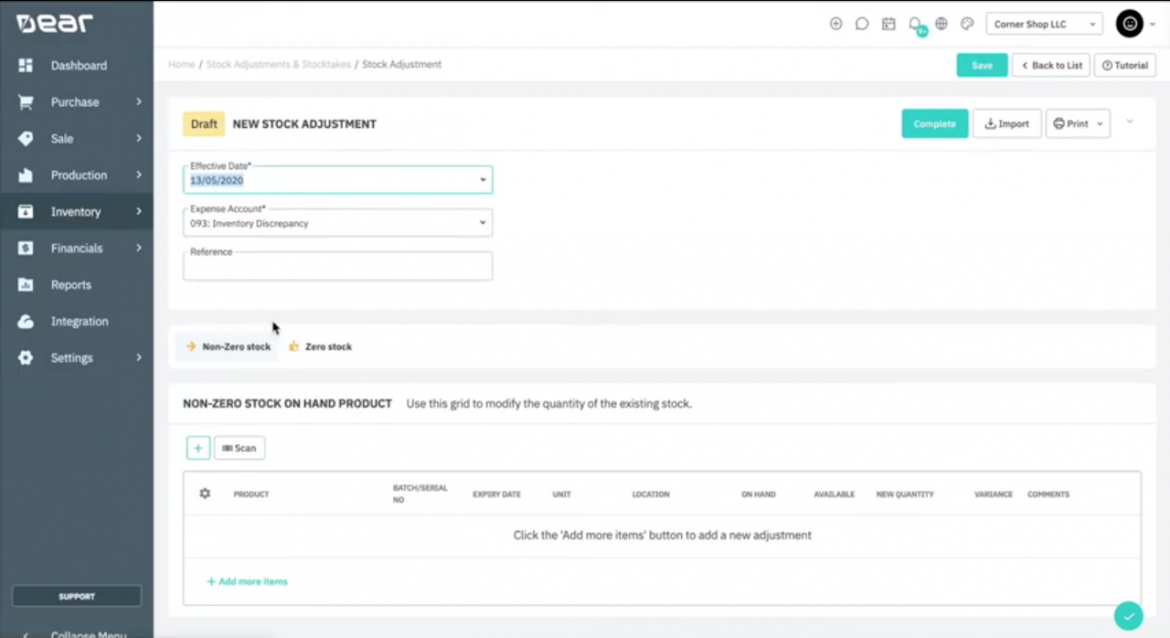The image size is (1170, 638).
Task: Open the chat bubble icon in header
Action: coord(862,24)
